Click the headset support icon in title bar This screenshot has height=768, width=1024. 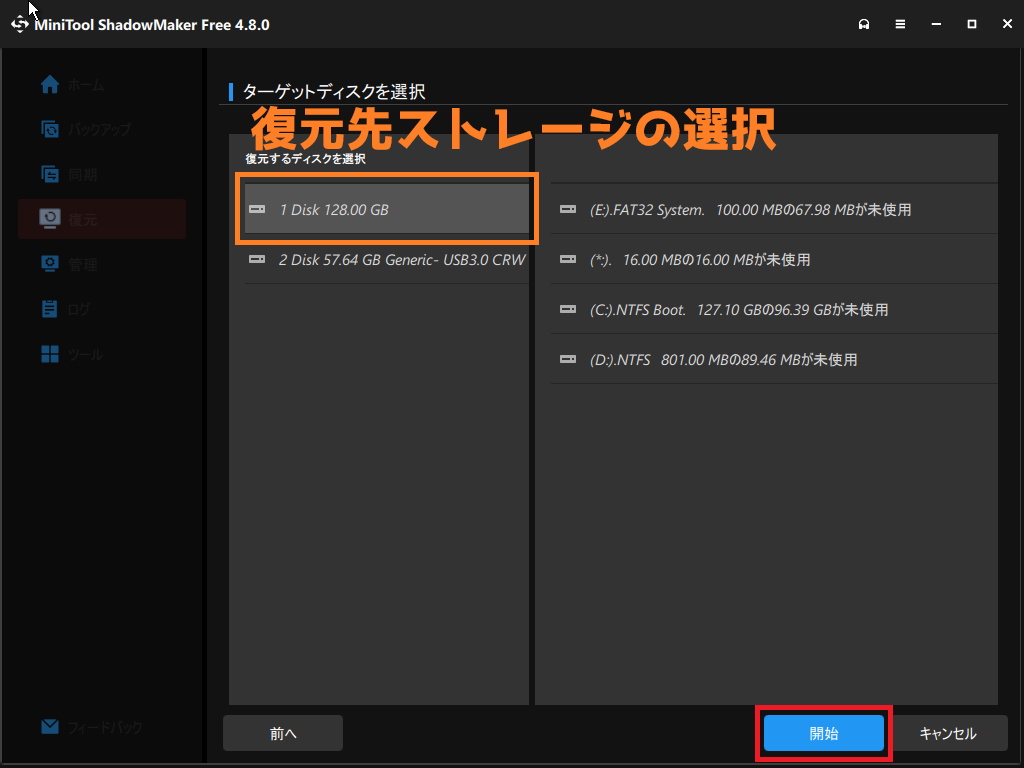[x=864, y=24]
